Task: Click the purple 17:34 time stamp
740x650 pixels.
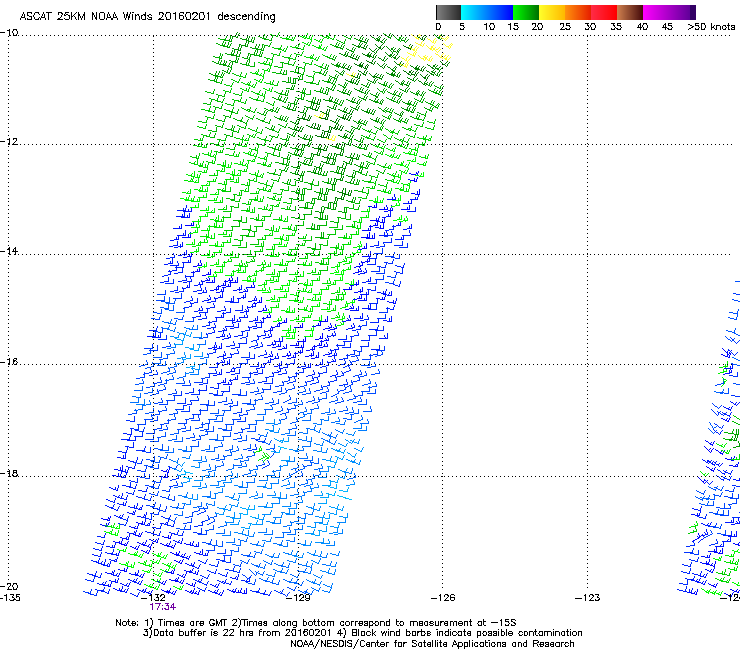Action: coord(162,607)
